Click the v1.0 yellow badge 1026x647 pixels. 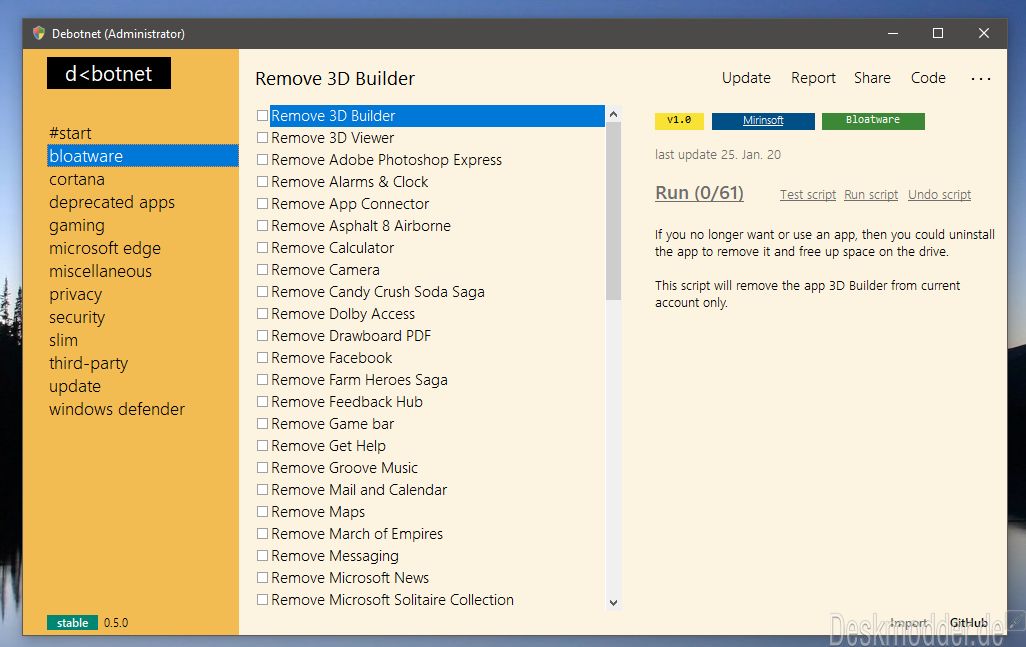tap(679, 120)
